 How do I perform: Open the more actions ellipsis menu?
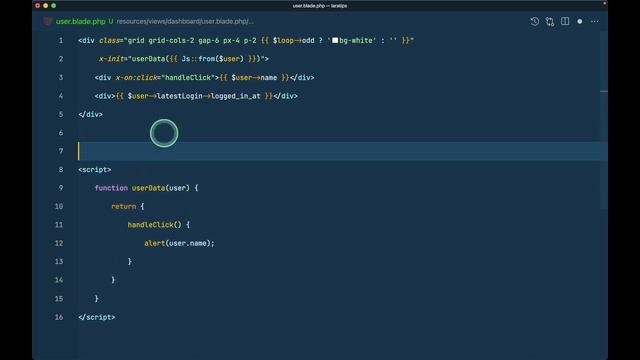(x=595, y=21)
